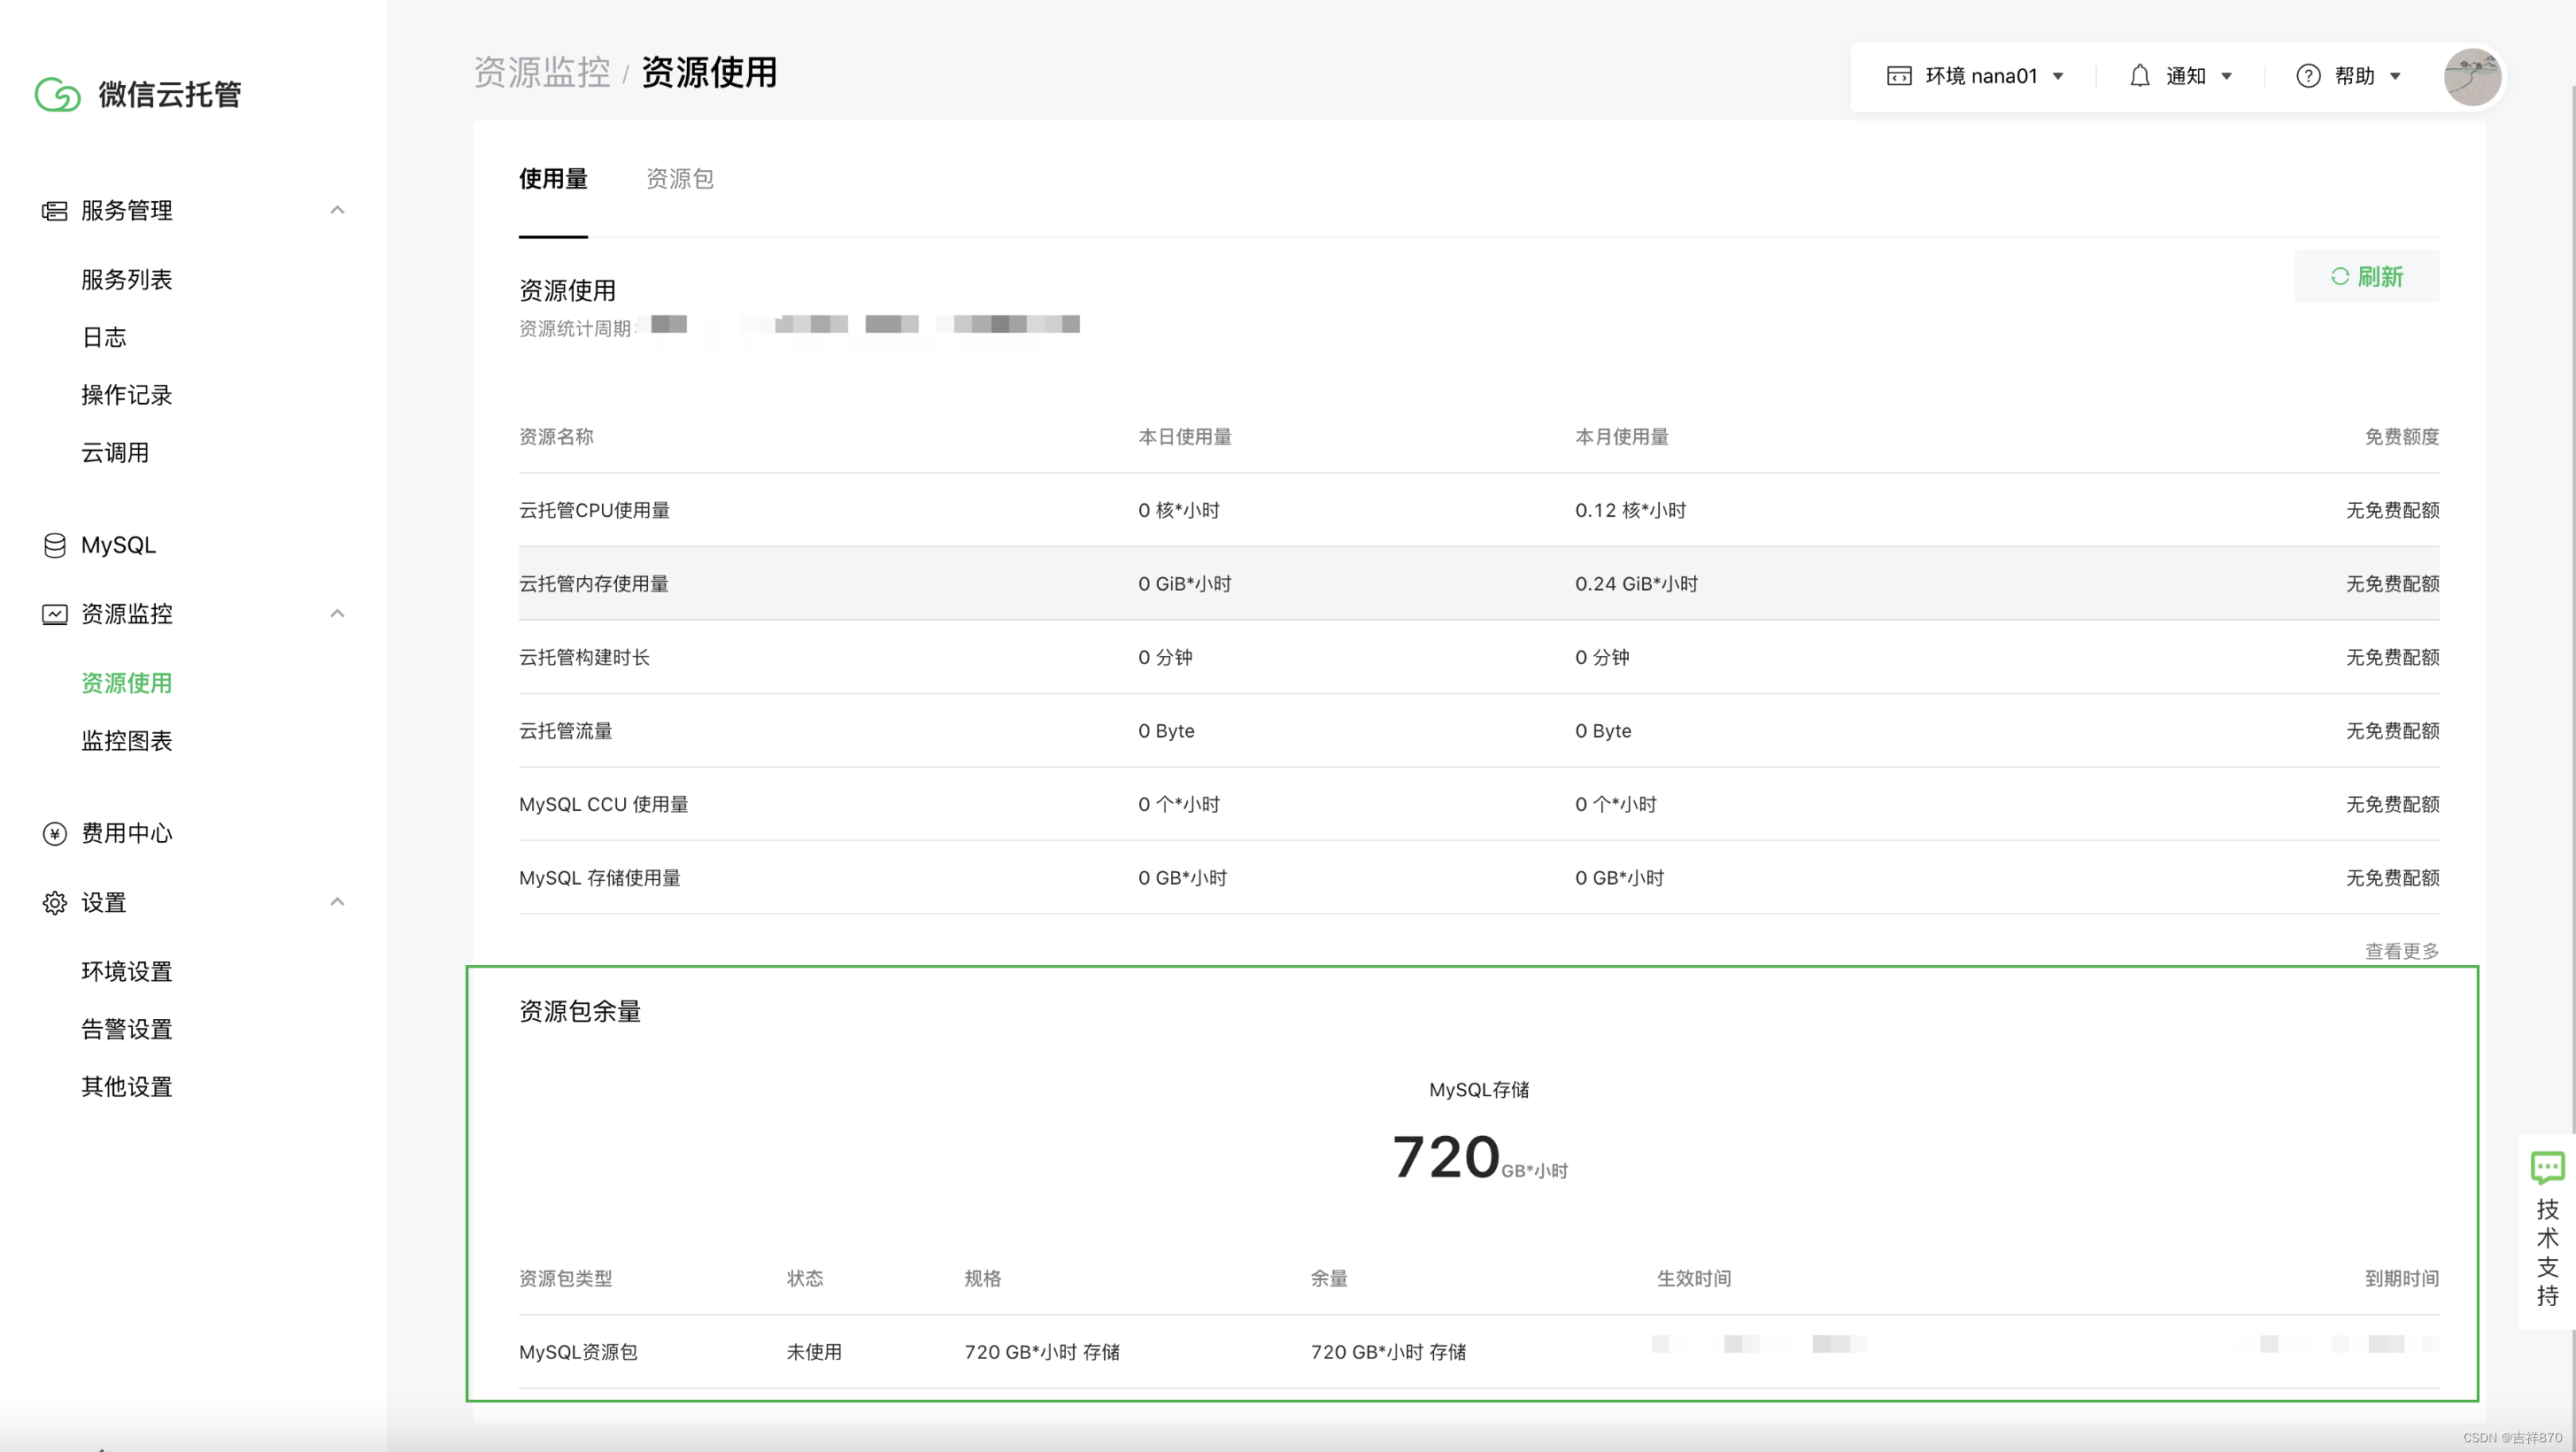Click the MySQL 存储使用量 row name

599,878
